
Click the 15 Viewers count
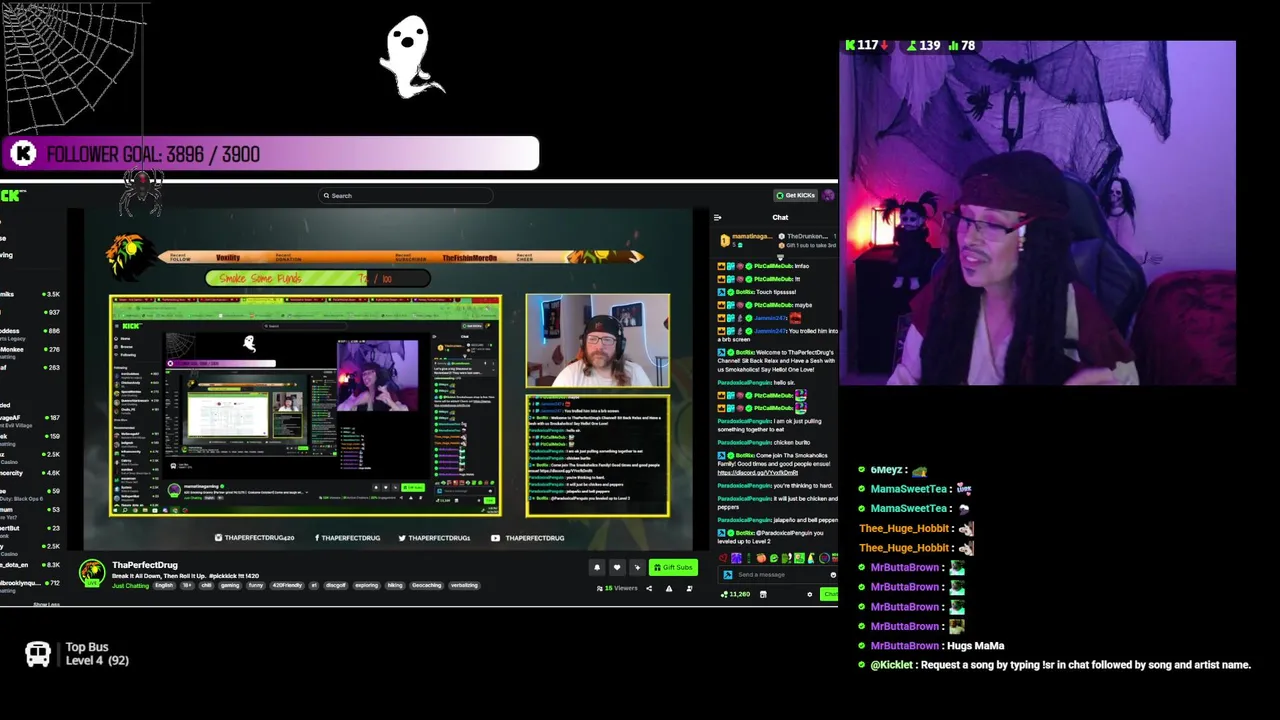click(x=617, y=588)
